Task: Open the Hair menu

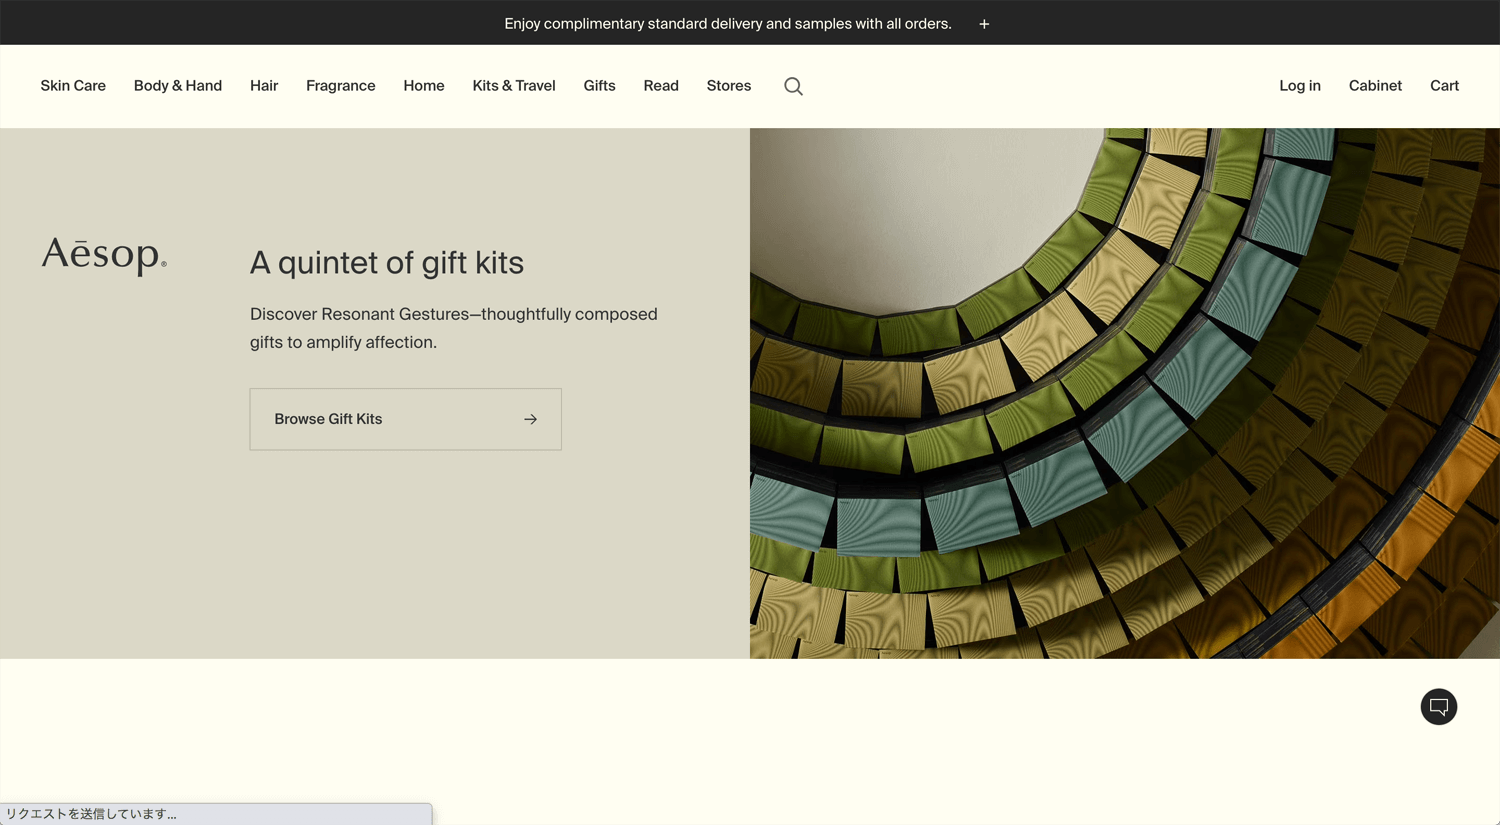Action: 264,86
